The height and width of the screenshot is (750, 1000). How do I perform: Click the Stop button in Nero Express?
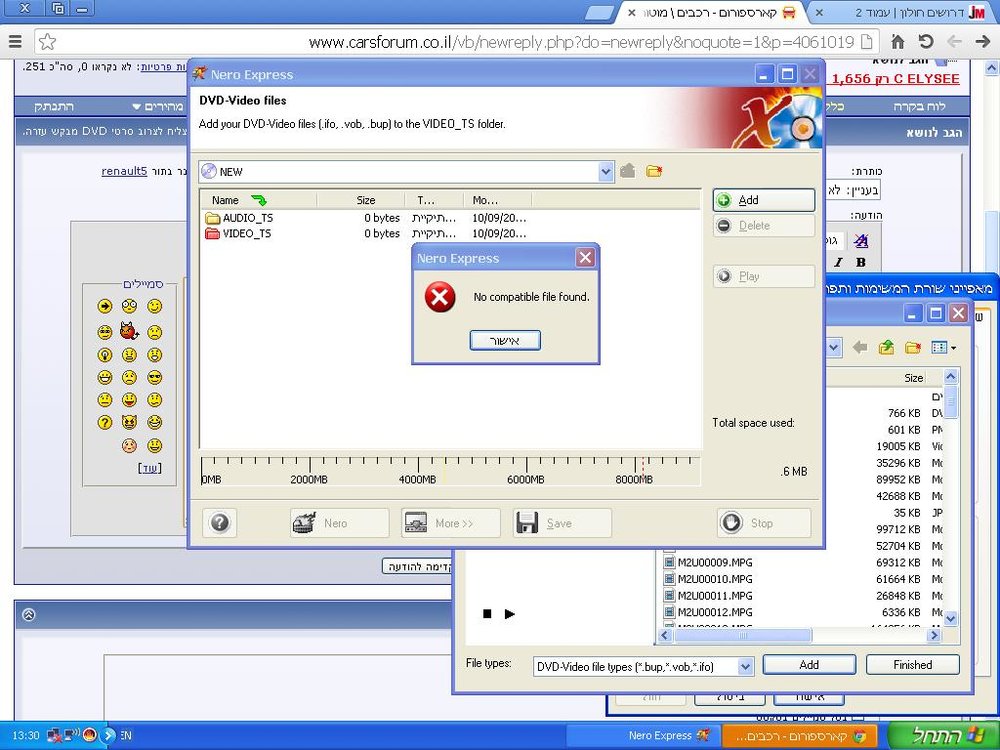coord(763,523)
